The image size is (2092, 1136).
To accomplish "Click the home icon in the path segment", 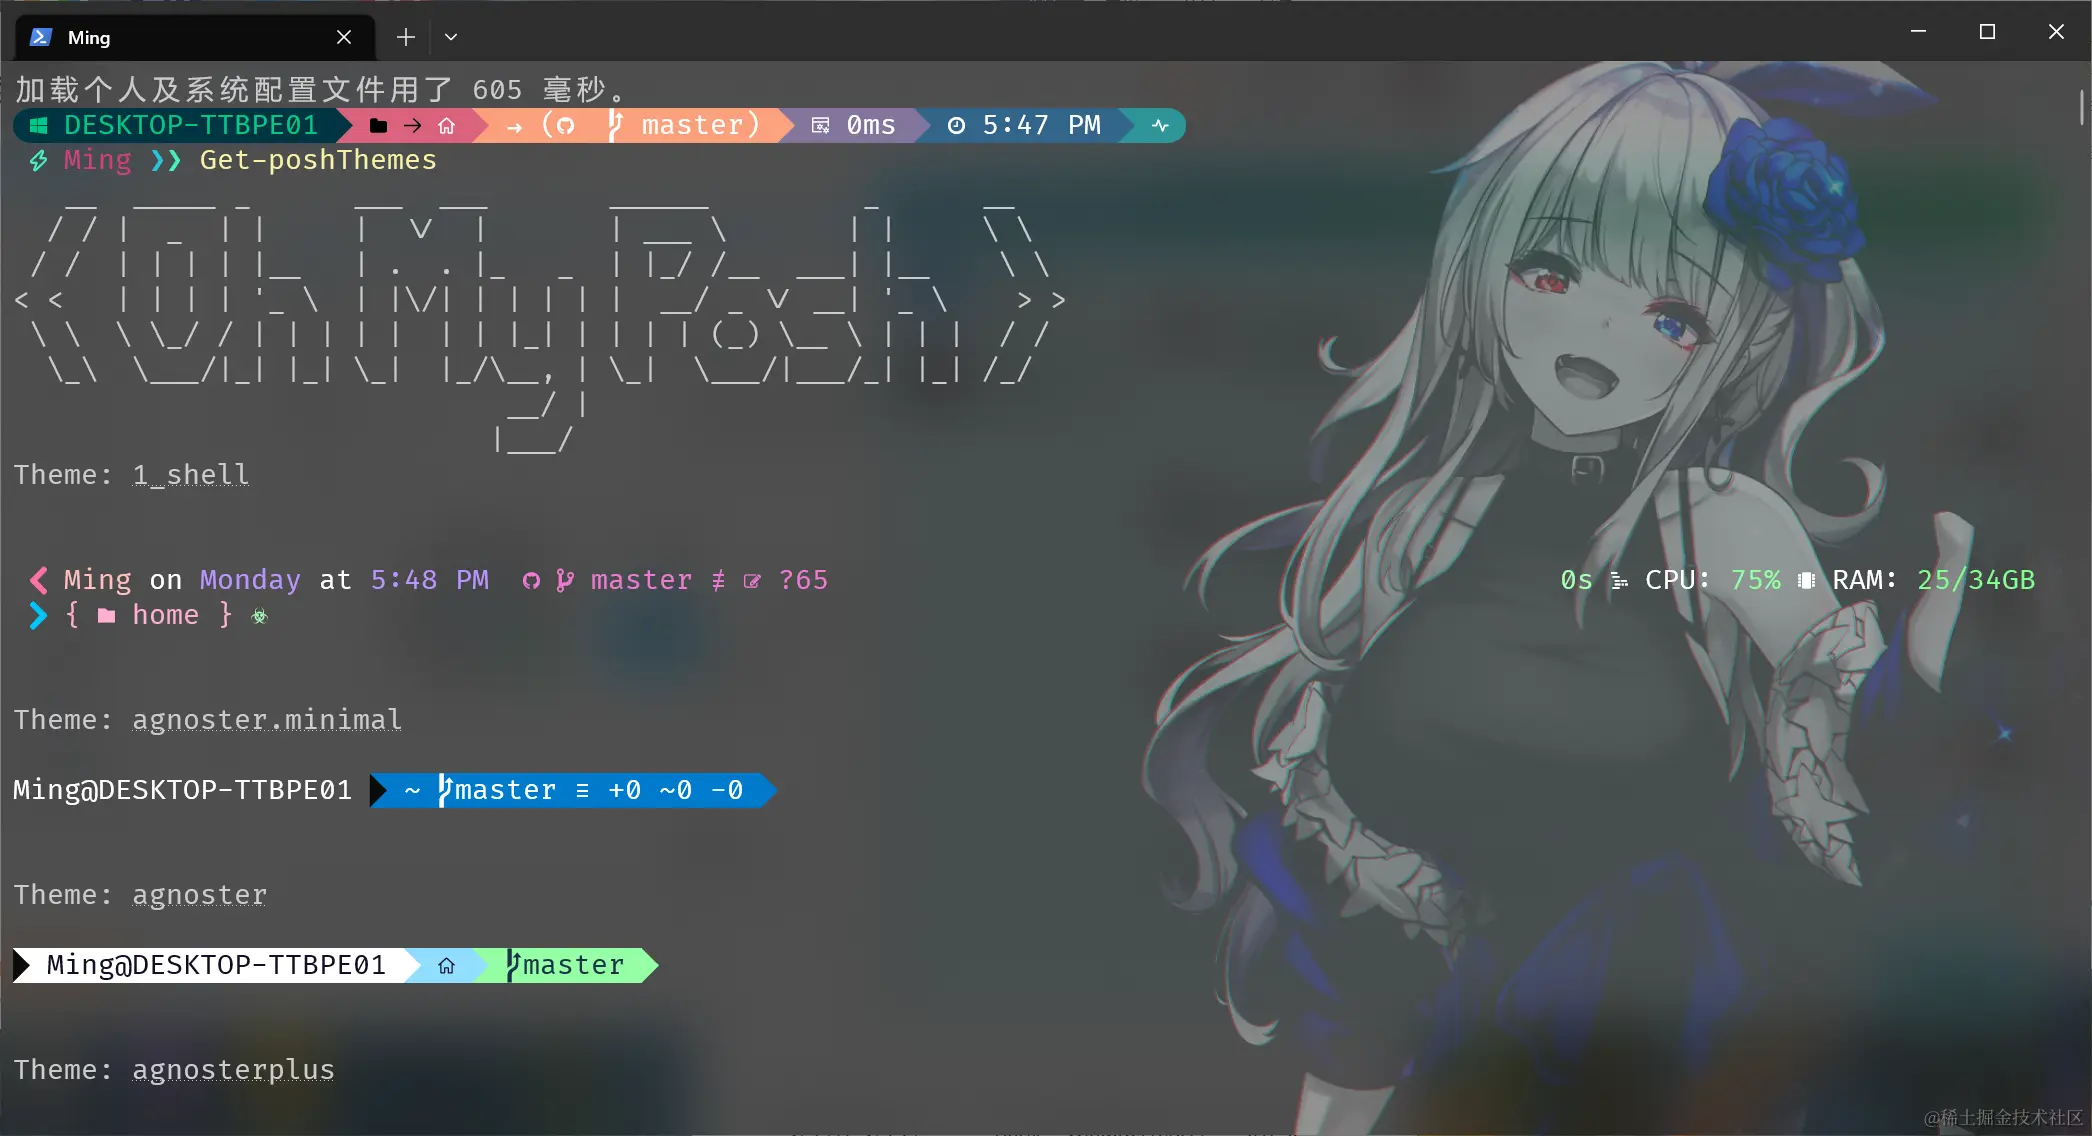I will coord(447,125).
